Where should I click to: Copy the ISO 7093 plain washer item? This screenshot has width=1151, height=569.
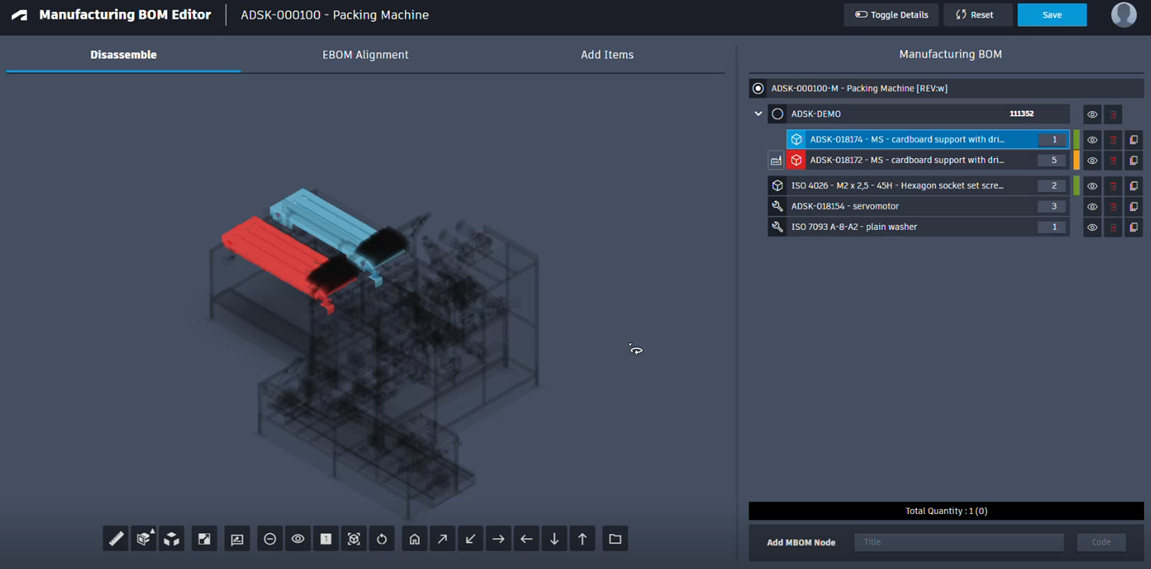click(1133, 228)
